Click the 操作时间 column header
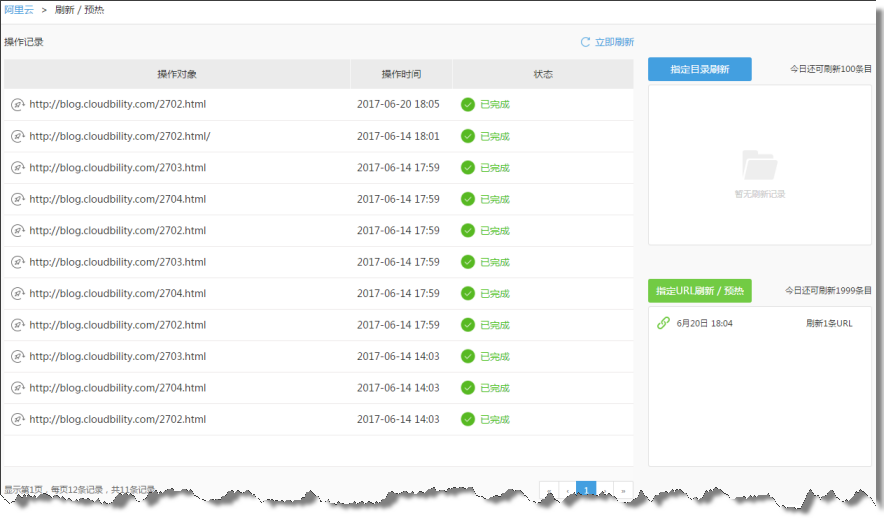This screenshot has width=884, height=518. (401, 74)
